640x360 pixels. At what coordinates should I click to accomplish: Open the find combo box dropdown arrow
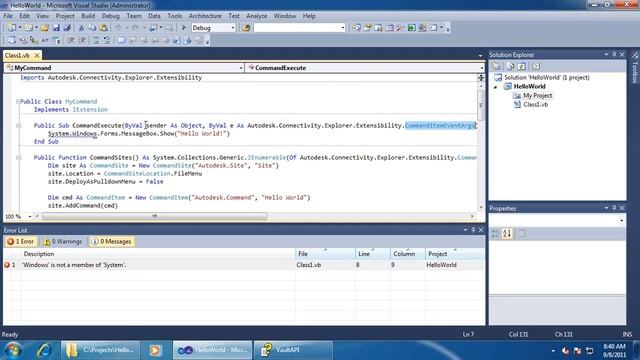pos(342,28)
